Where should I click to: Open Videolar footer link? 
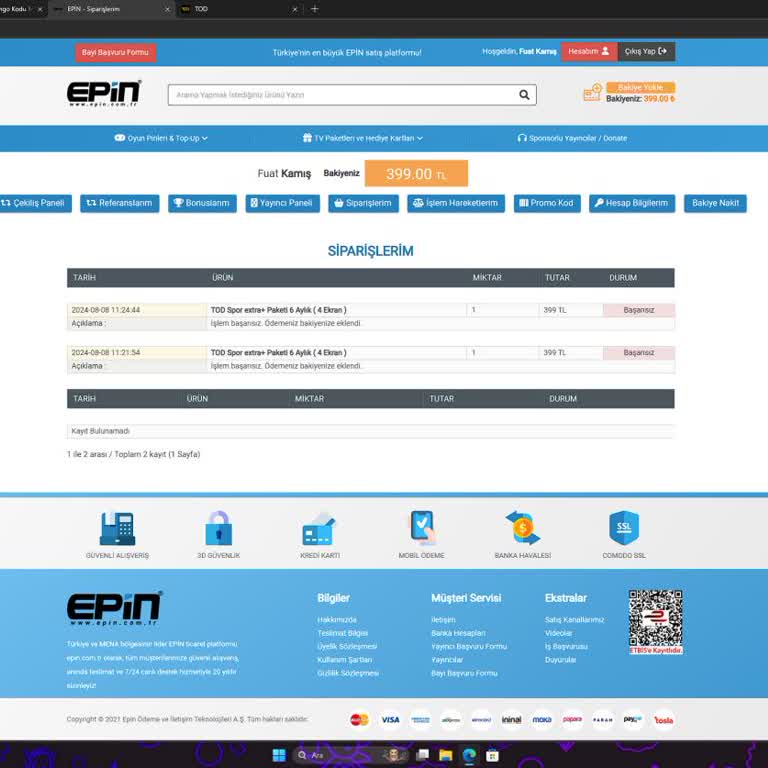point(558,633)
